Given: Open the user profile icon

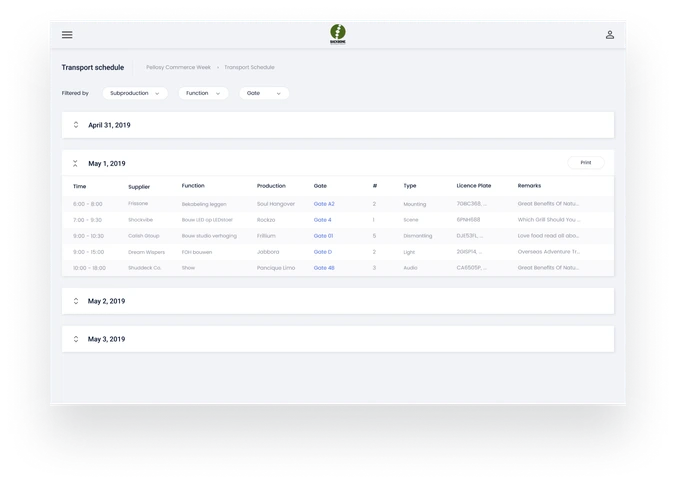Looking at the screenshot, I should [610, 35].
